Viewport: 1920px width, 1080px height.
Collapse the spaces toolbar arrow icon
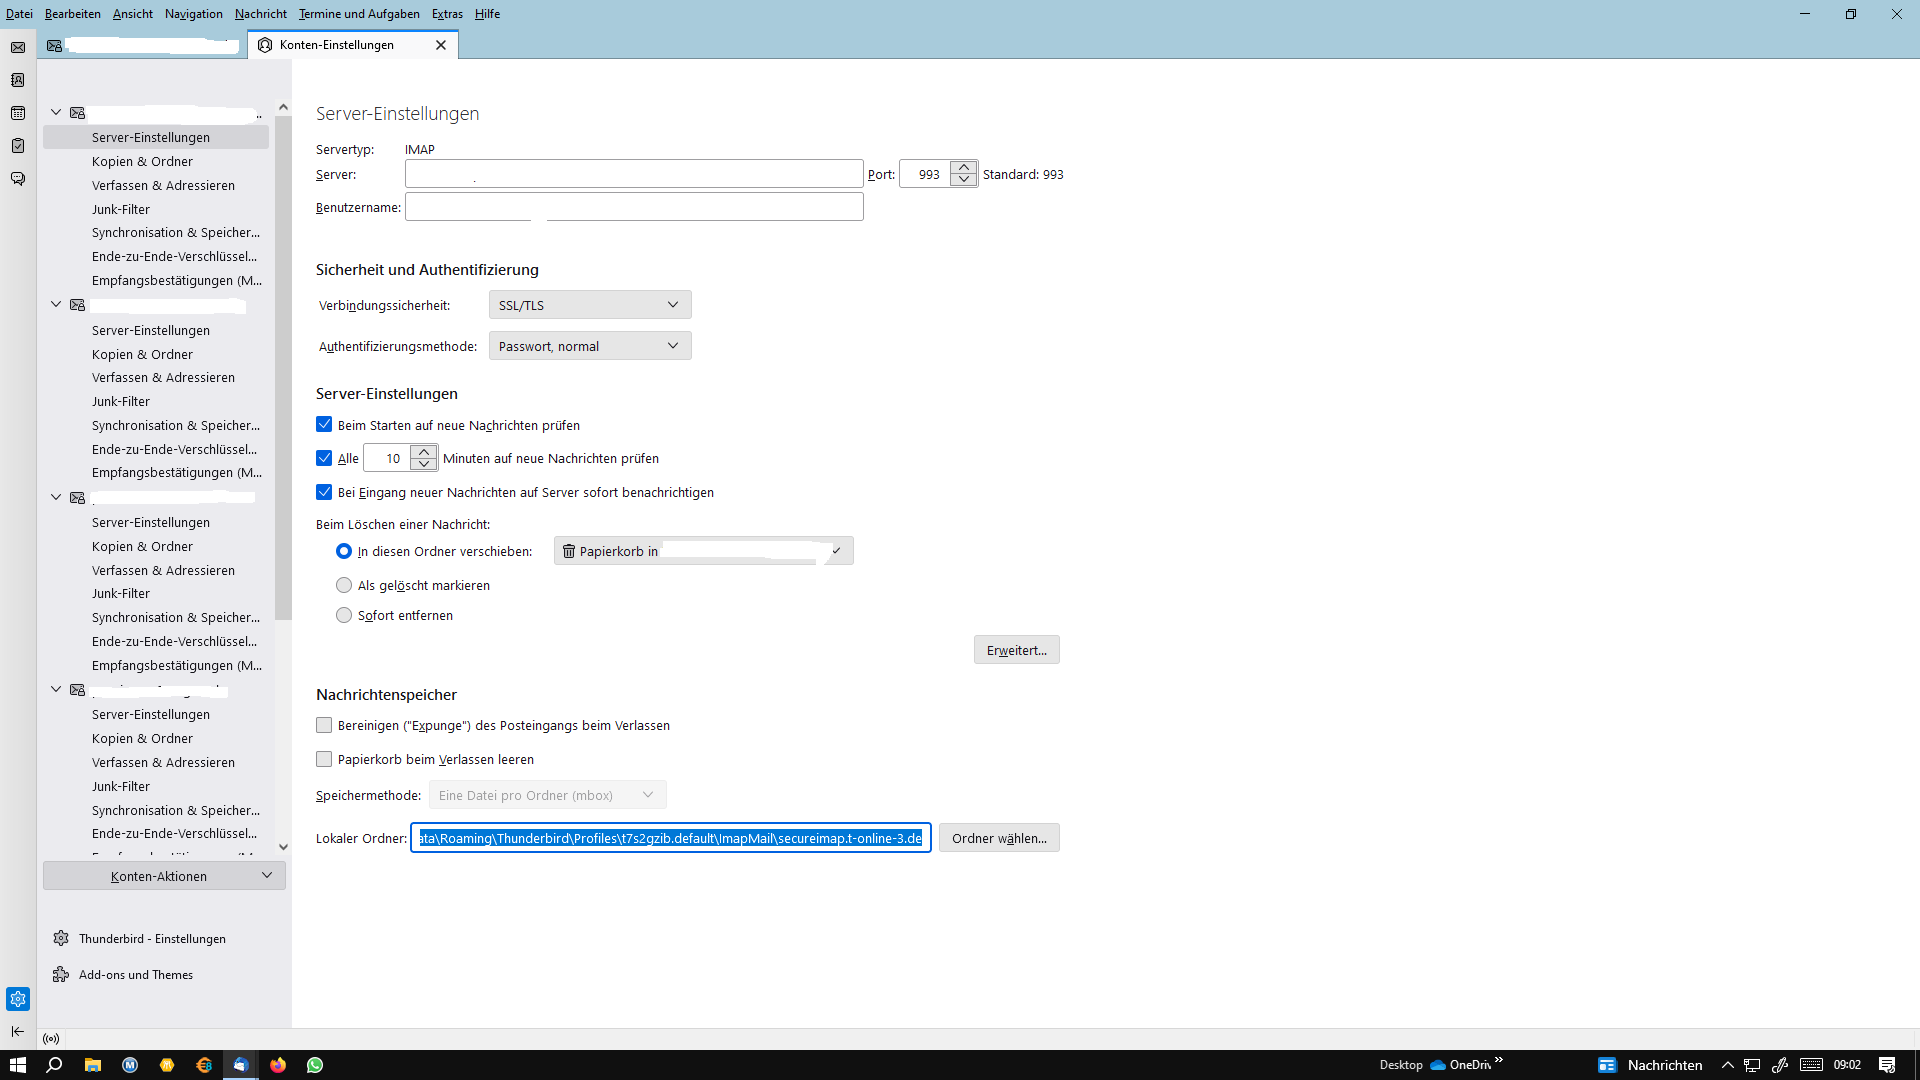(x=18, y=1031)
